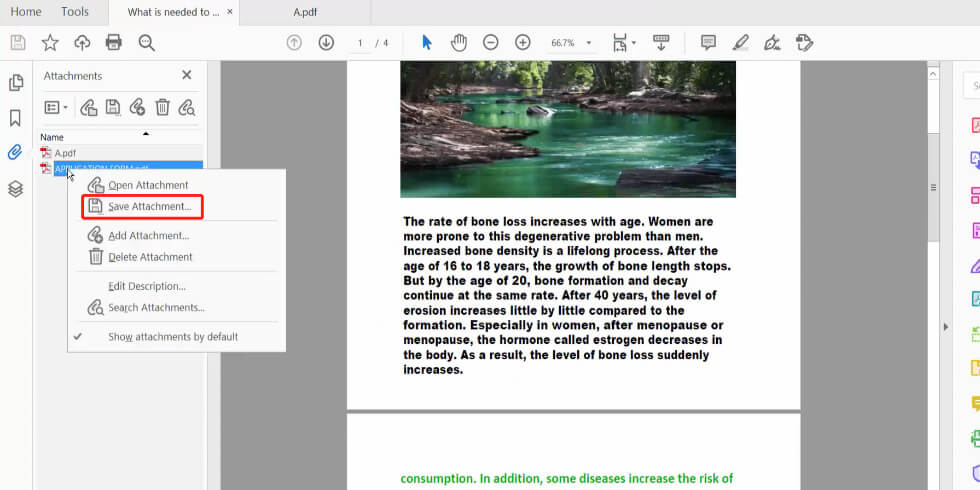Close the 'What is needed to...' tab
Screen dimensions: 980x490
click(230, 12)
